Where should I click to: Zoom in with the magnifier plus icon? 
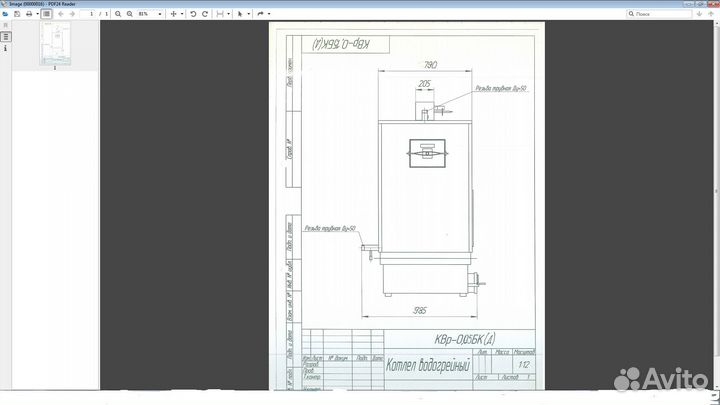(129, 14)
